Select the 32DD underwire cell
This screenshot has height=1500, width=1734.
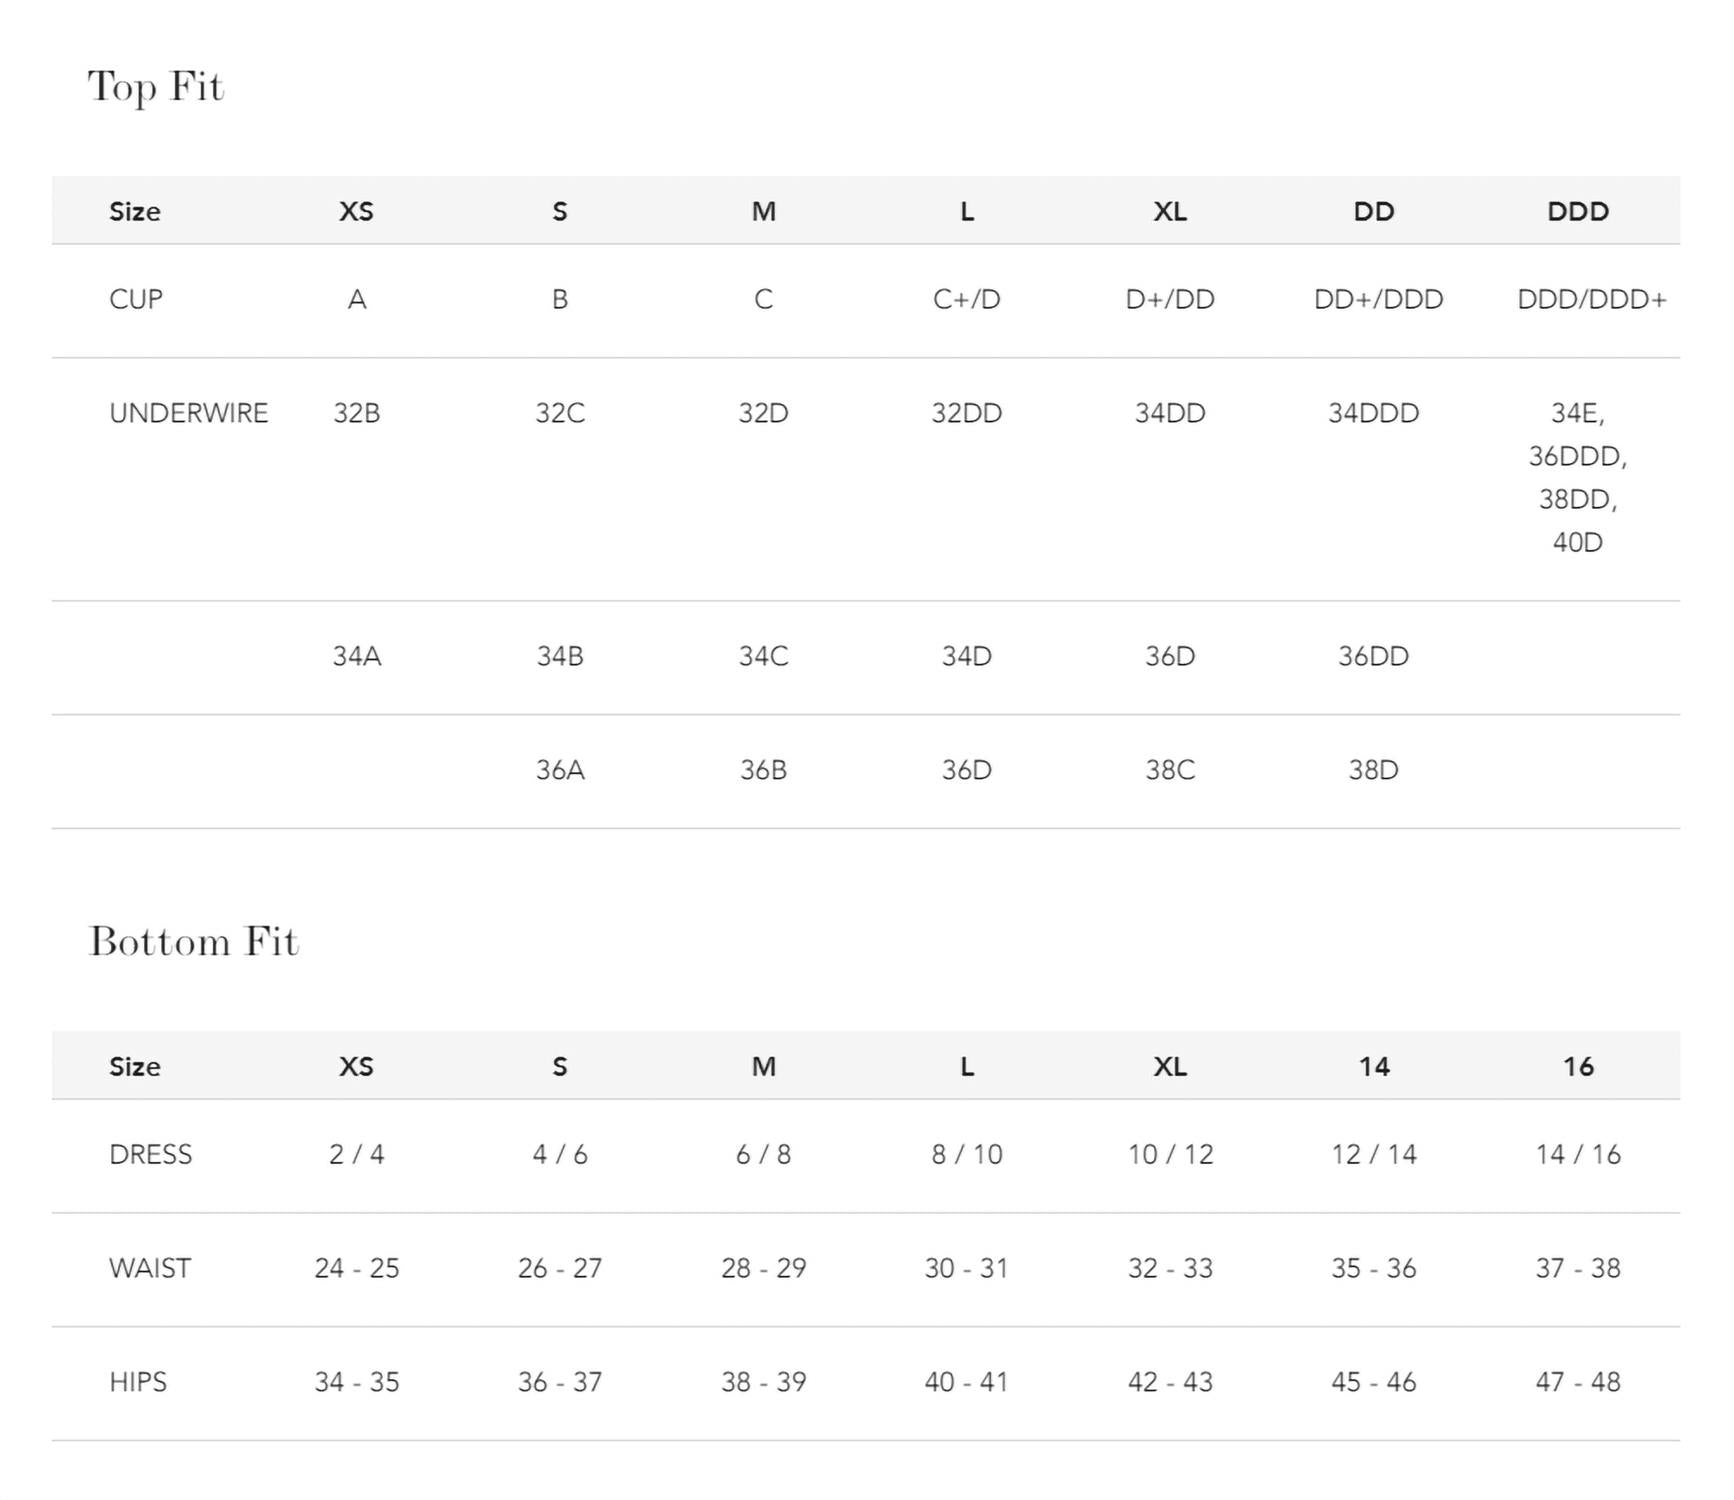coord(966,414)
